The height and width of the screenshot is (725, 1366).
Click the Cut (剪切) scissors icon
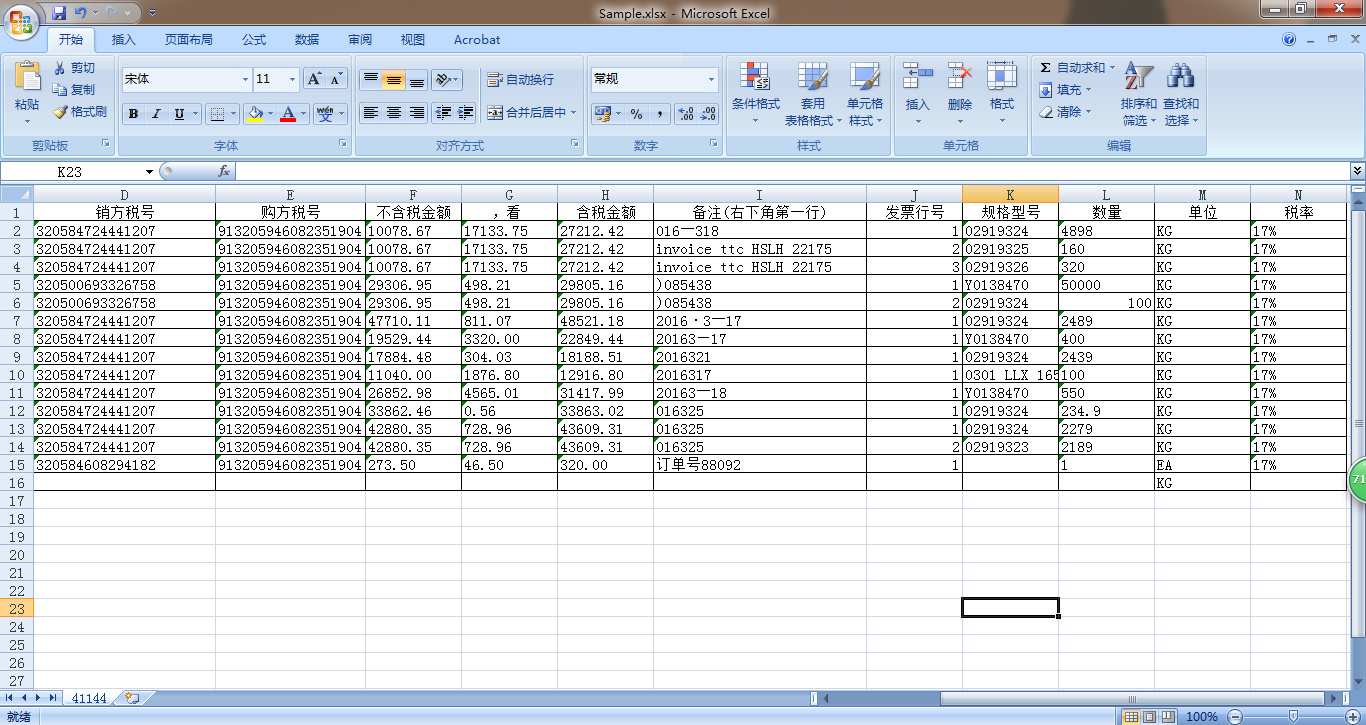click(60, 68)
